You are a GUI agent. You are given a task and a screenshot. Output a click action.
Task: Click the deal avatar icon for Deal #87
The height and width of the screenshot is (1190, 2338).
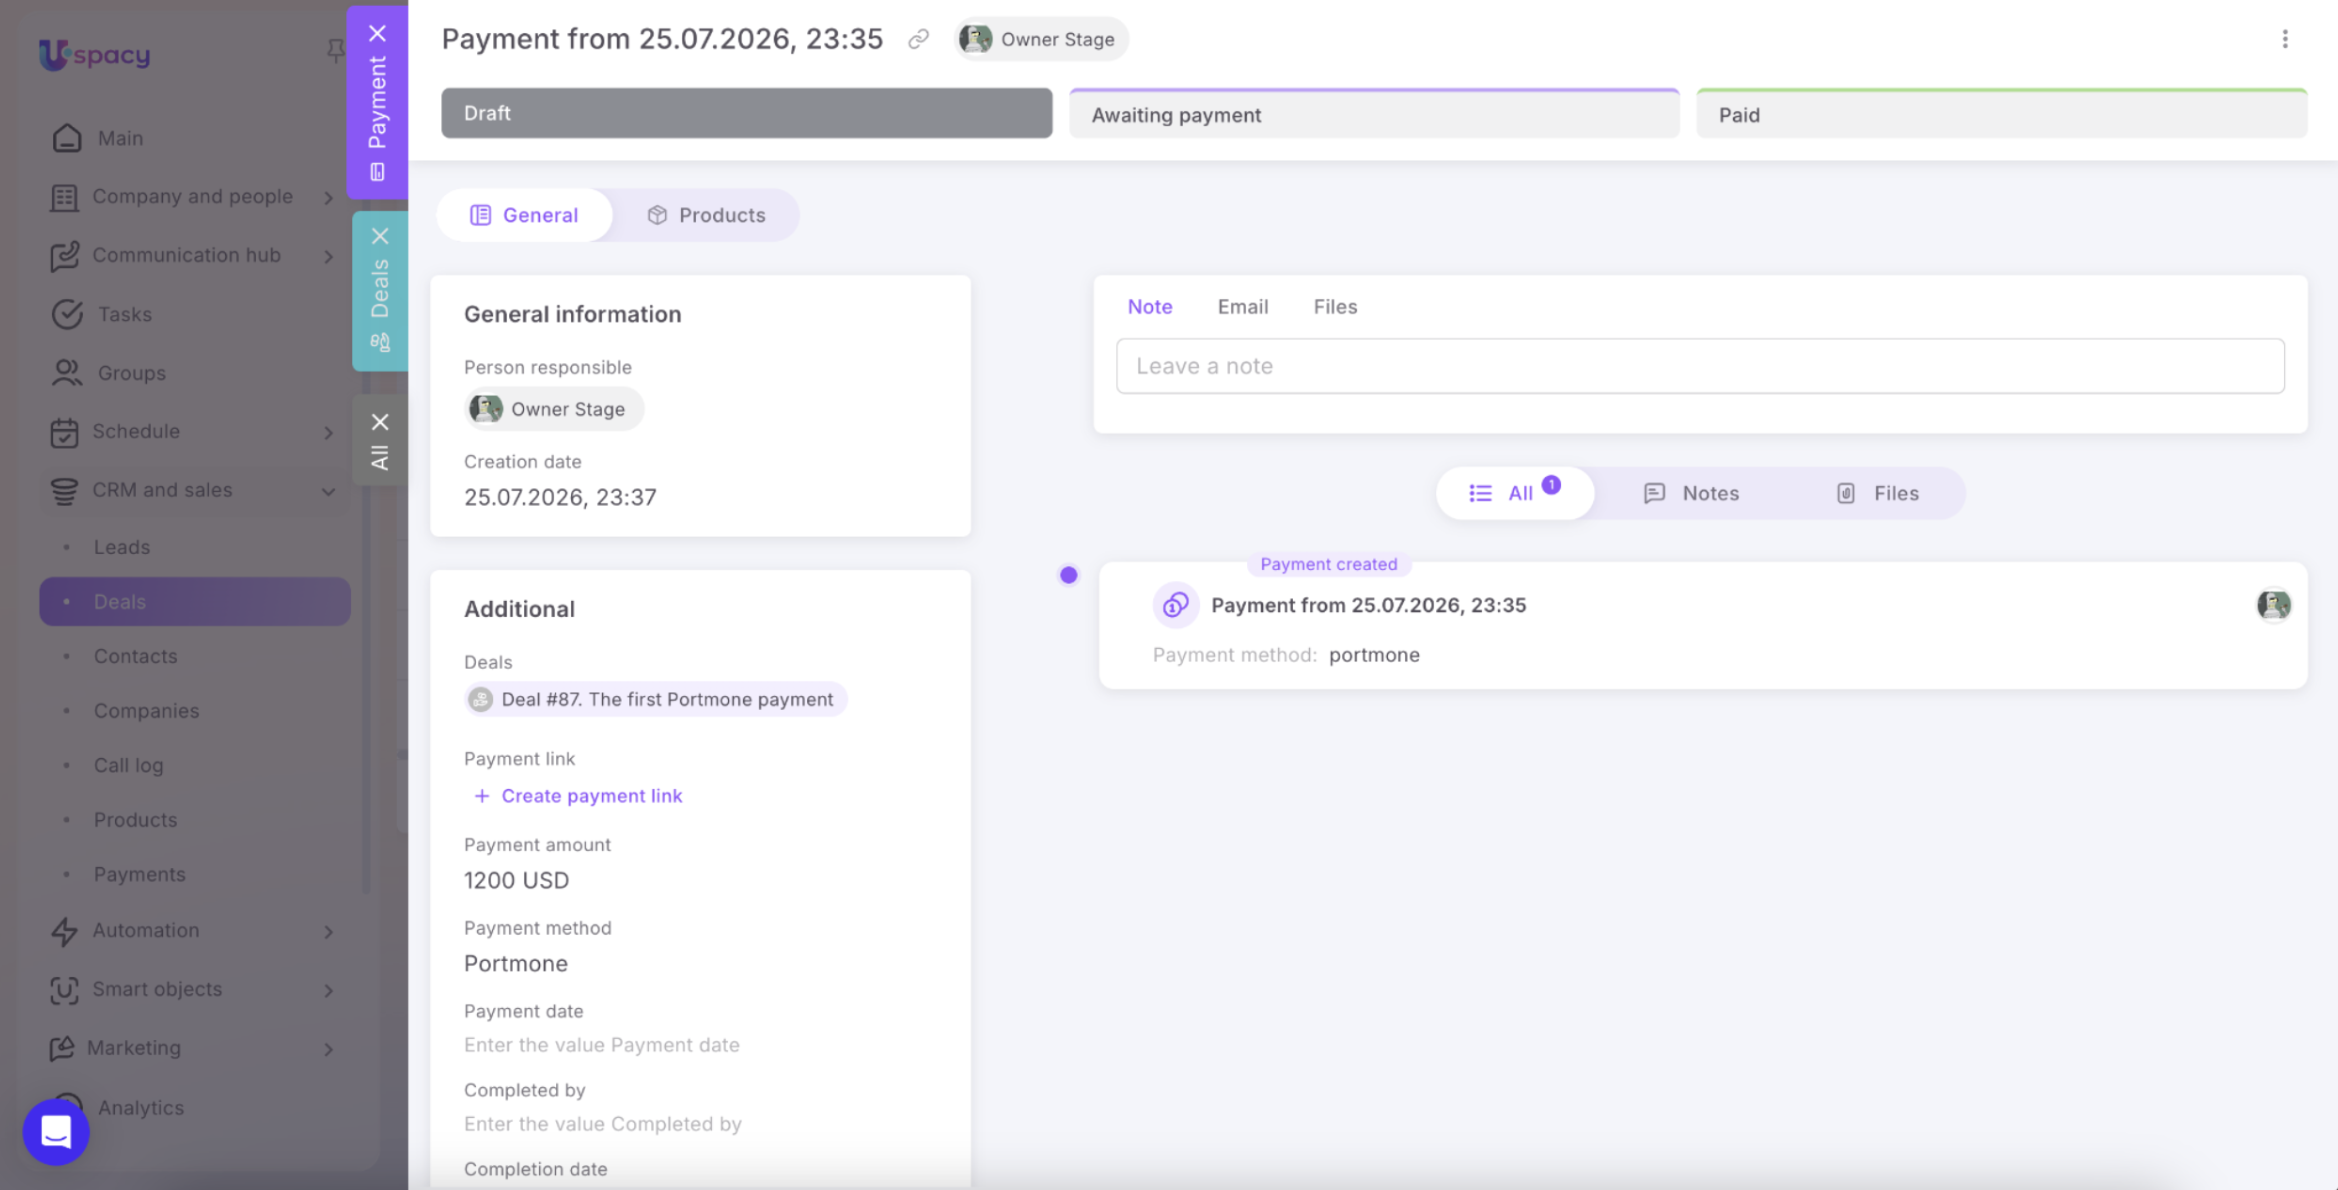pos(481,699)
